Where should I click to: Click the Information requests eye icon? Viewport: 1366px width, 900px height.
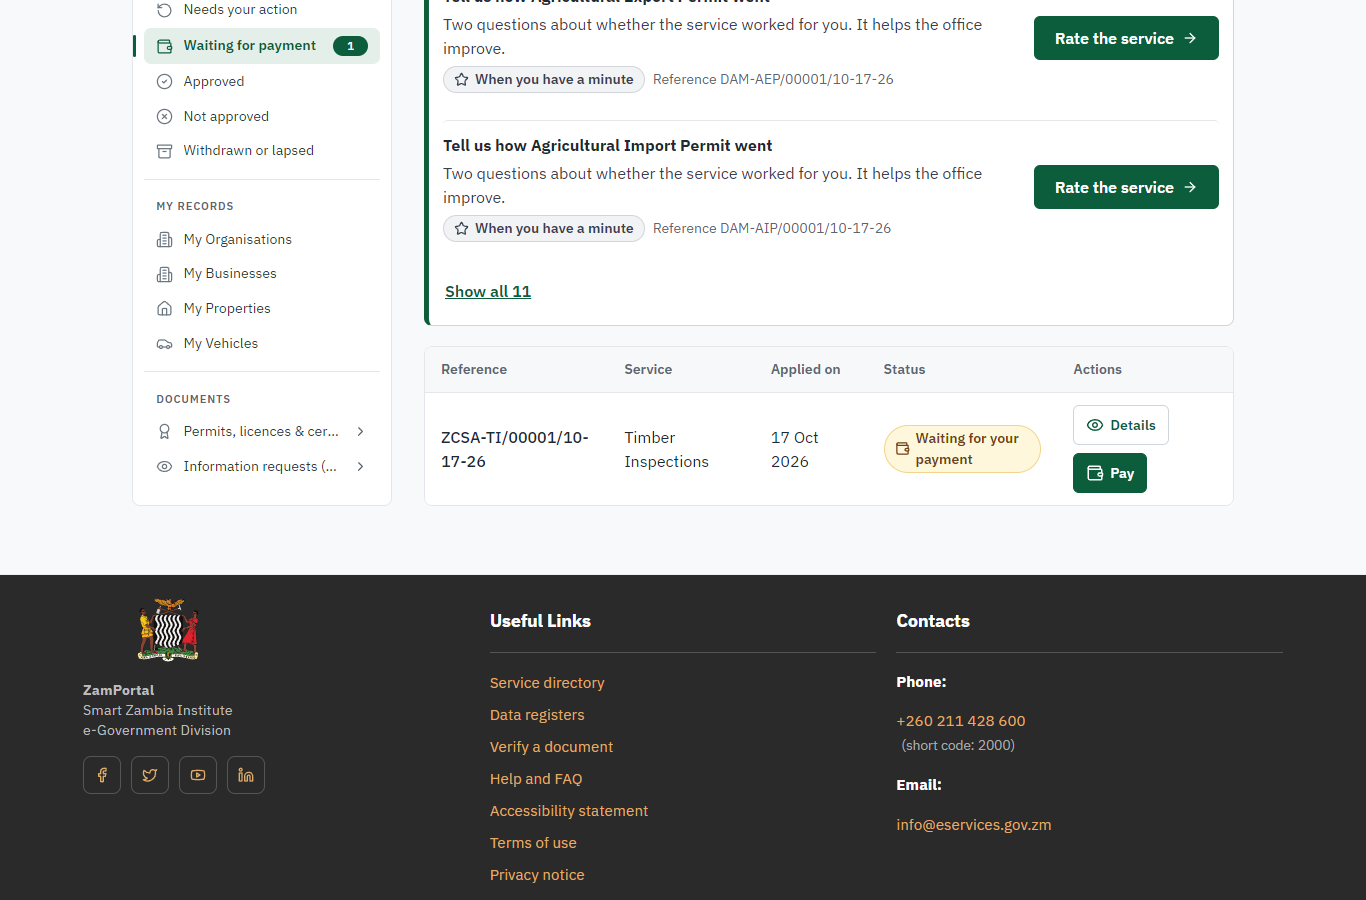[x=165, y=467]
